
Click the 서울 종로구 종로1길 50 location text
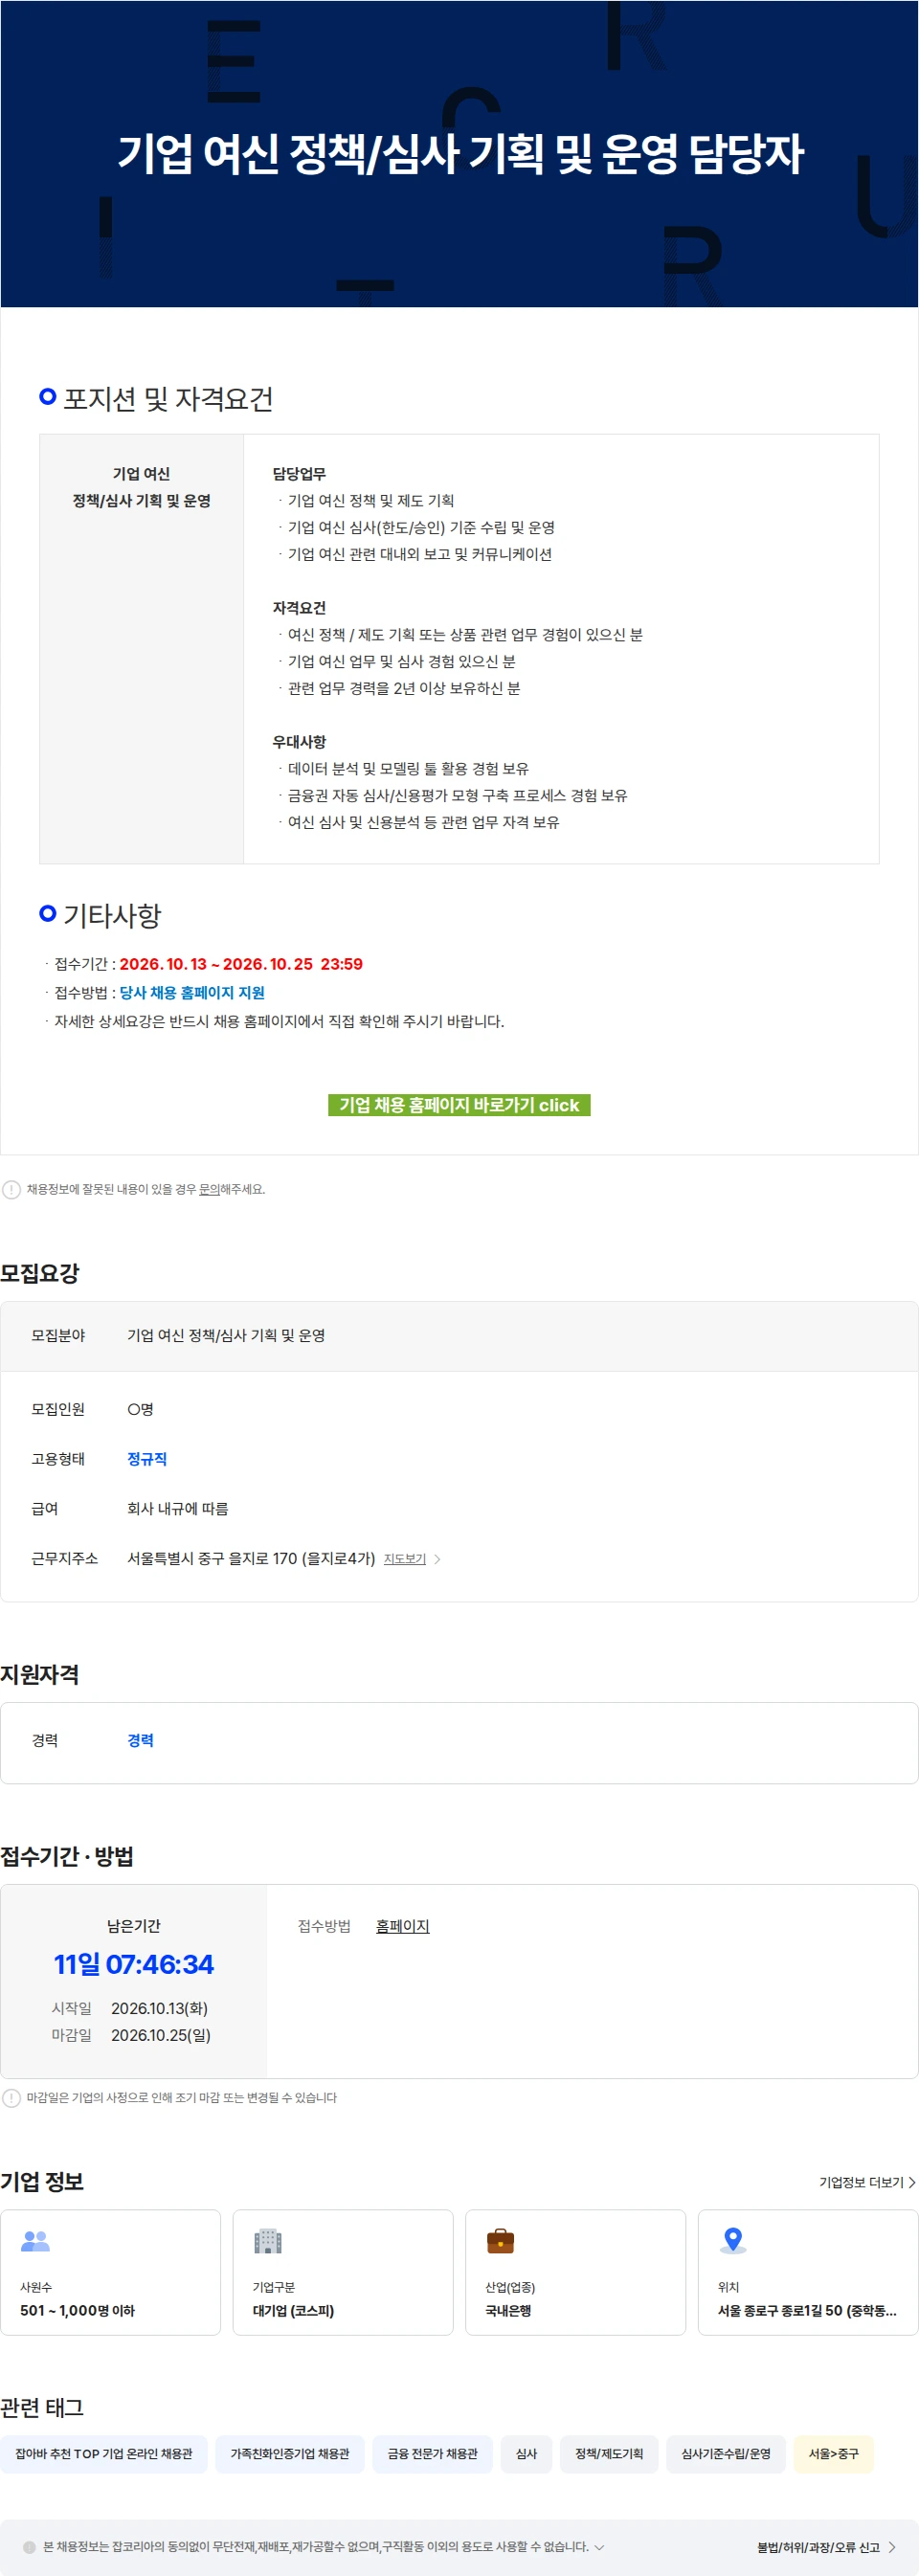[807, 2310]
